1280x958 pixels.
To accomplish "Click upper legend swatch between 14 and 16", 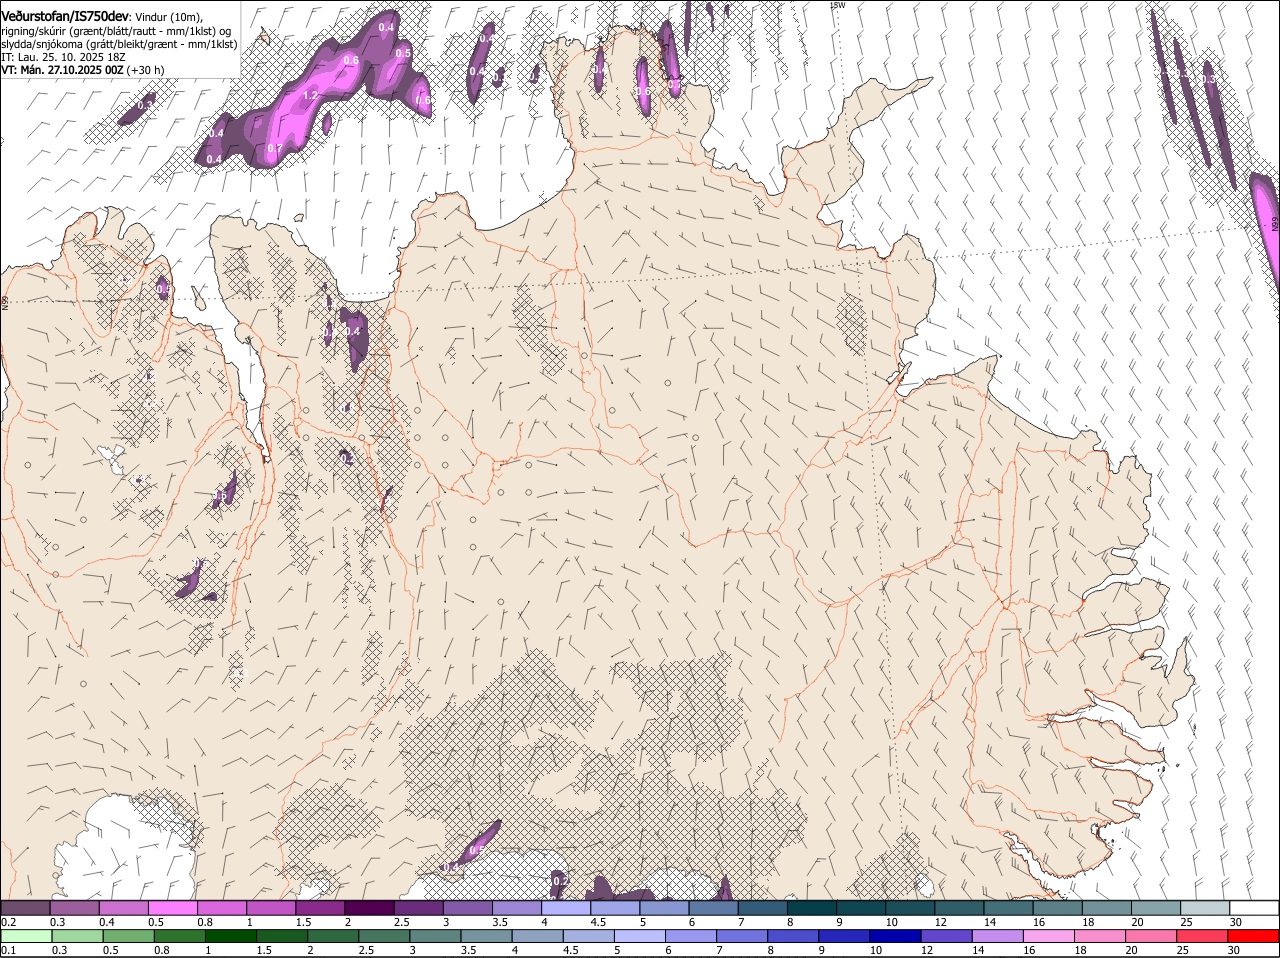I will click(1008, 907).
